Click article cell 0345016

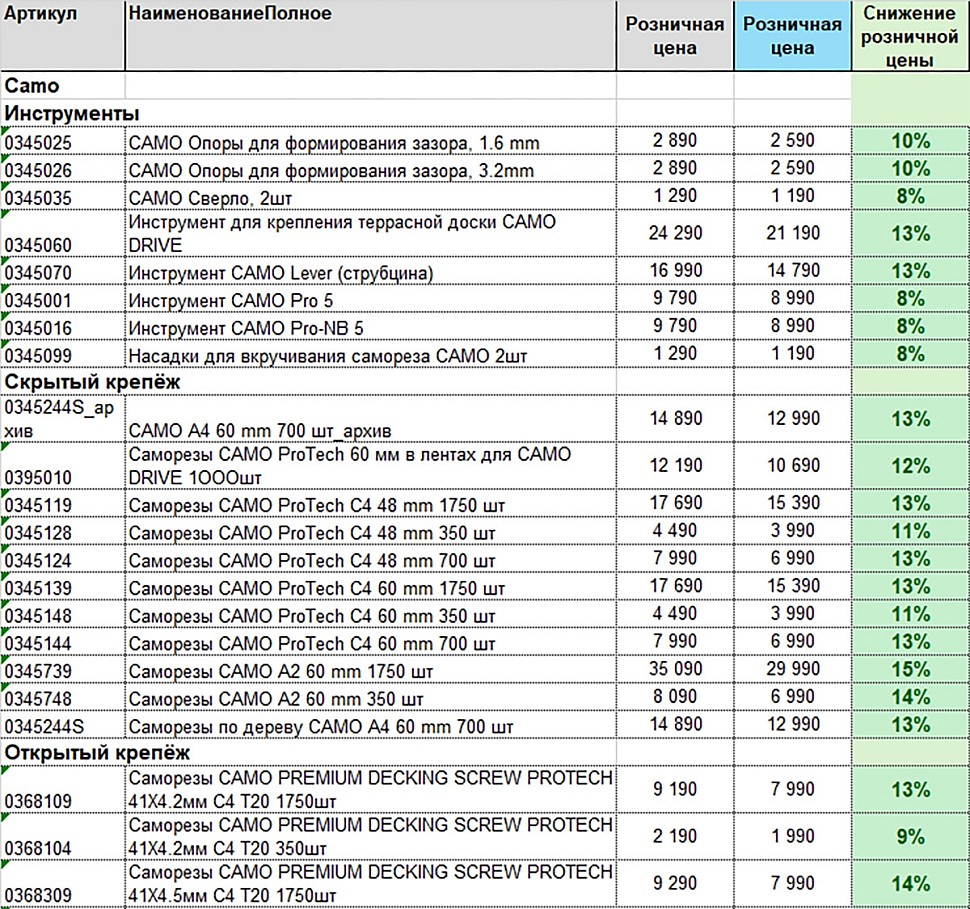click(62, 327)
